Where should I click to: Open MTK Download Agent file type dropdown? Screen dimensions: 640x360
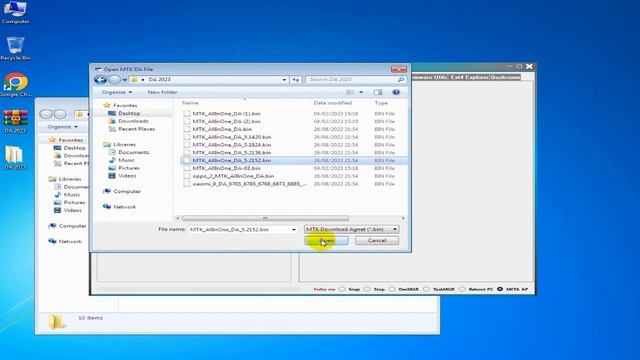[352, 229]
